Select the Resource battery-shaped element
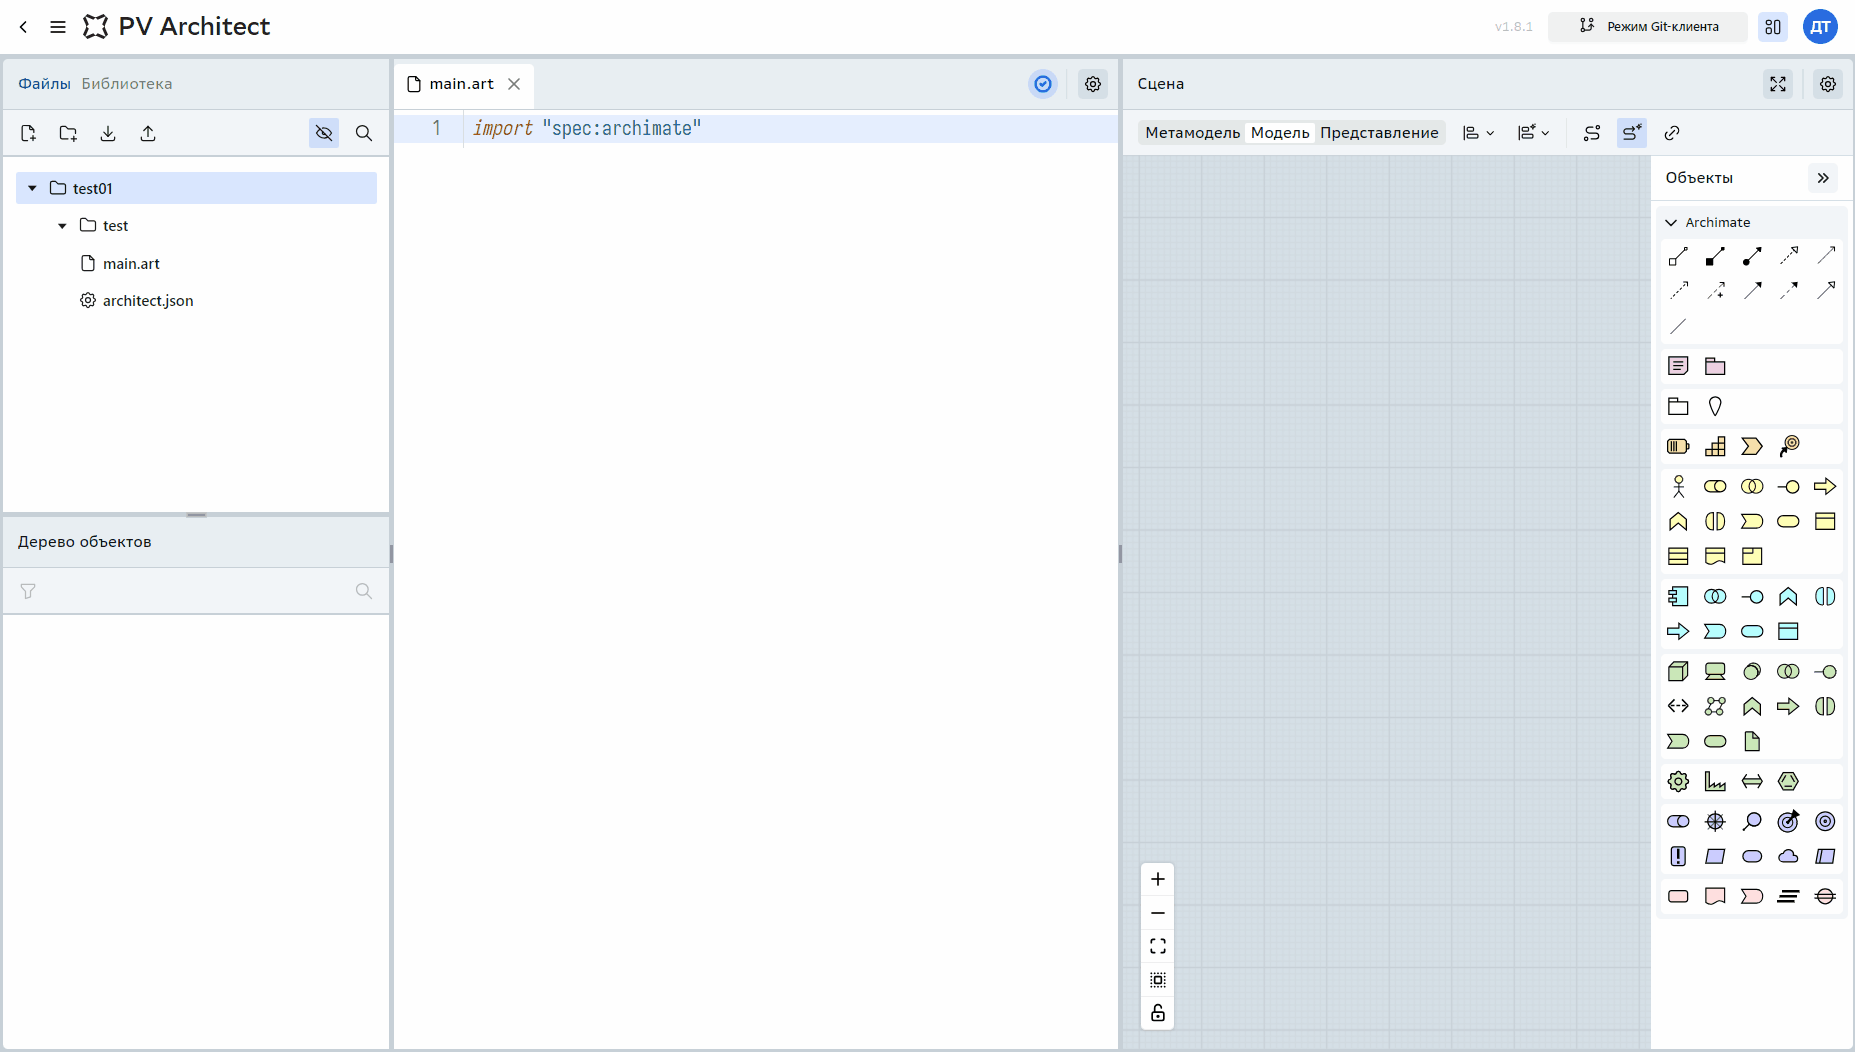Screen dimensions: 1855x1052 pos(1678,446)
